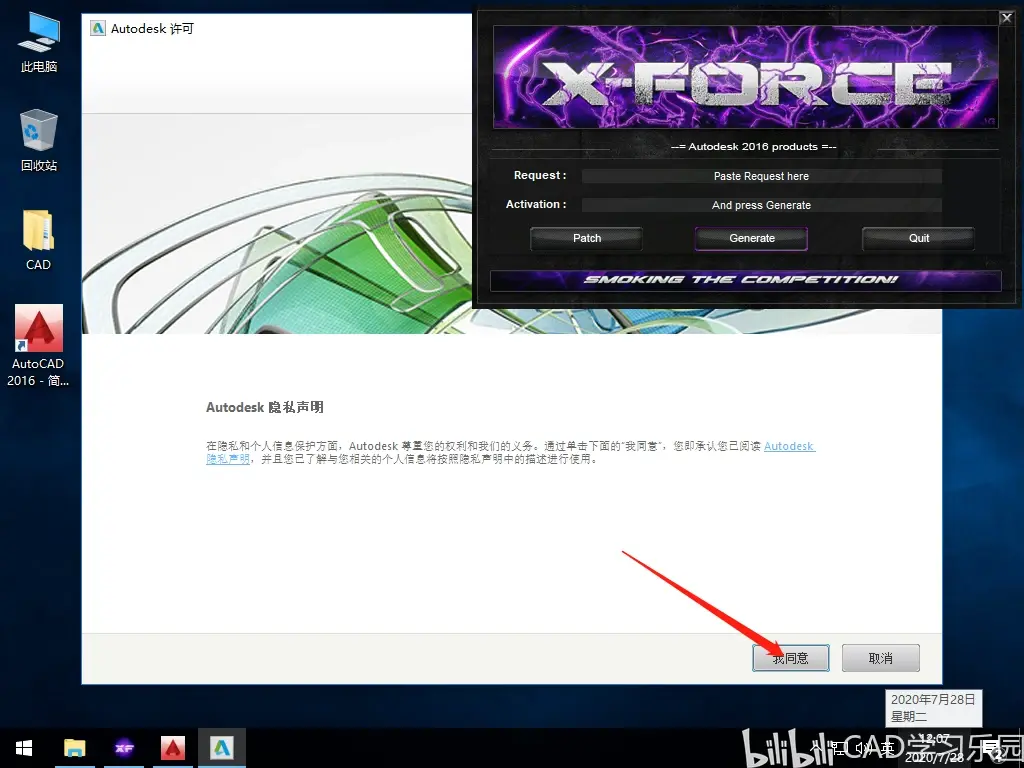Open File Explorer from the taskbar

pos(74,748)
